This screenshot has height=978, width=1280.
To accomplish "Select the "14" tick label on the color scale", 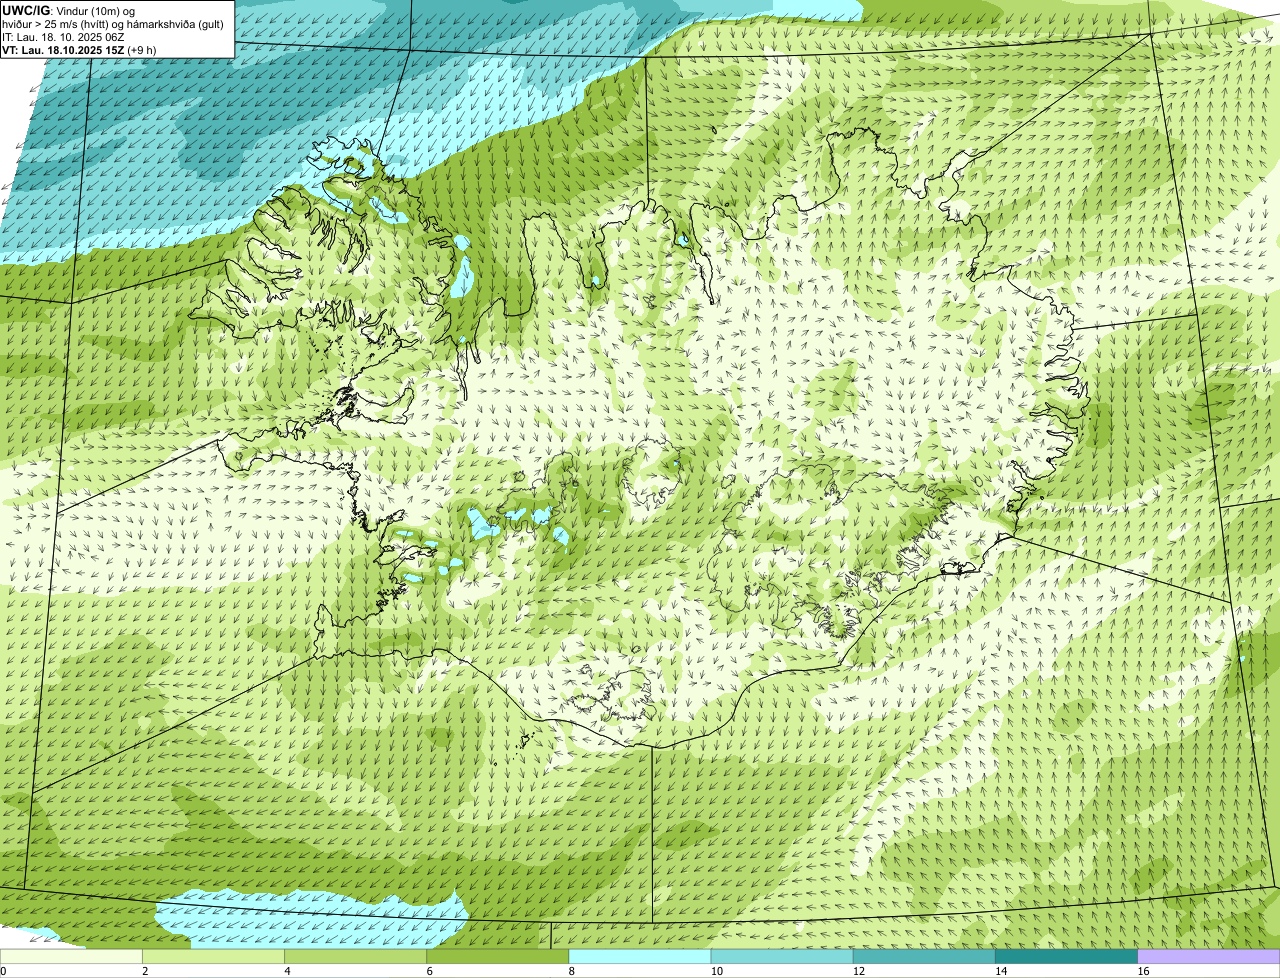I will pyautogui.click(x=1001, y=971).
